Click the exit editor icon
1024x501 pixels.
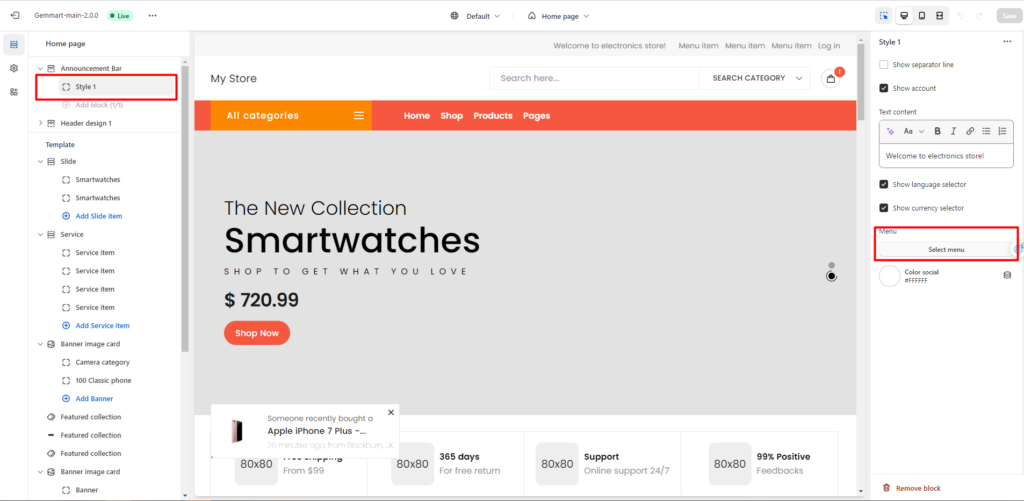pyautogui.click(x=15, y=15)
